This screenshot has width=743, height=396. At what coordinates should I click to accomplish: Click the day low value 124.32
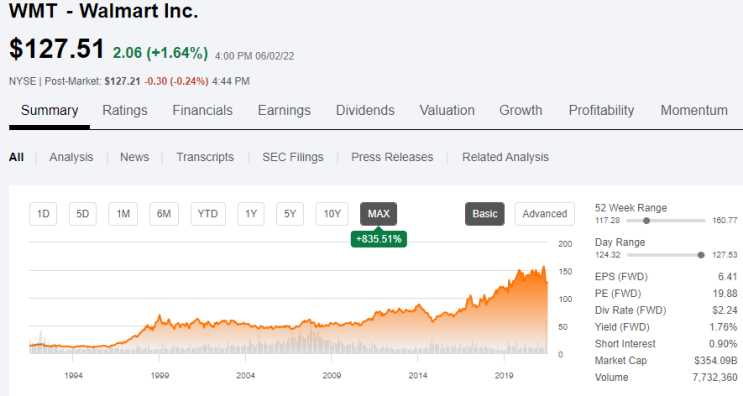[x=607, y=255]
